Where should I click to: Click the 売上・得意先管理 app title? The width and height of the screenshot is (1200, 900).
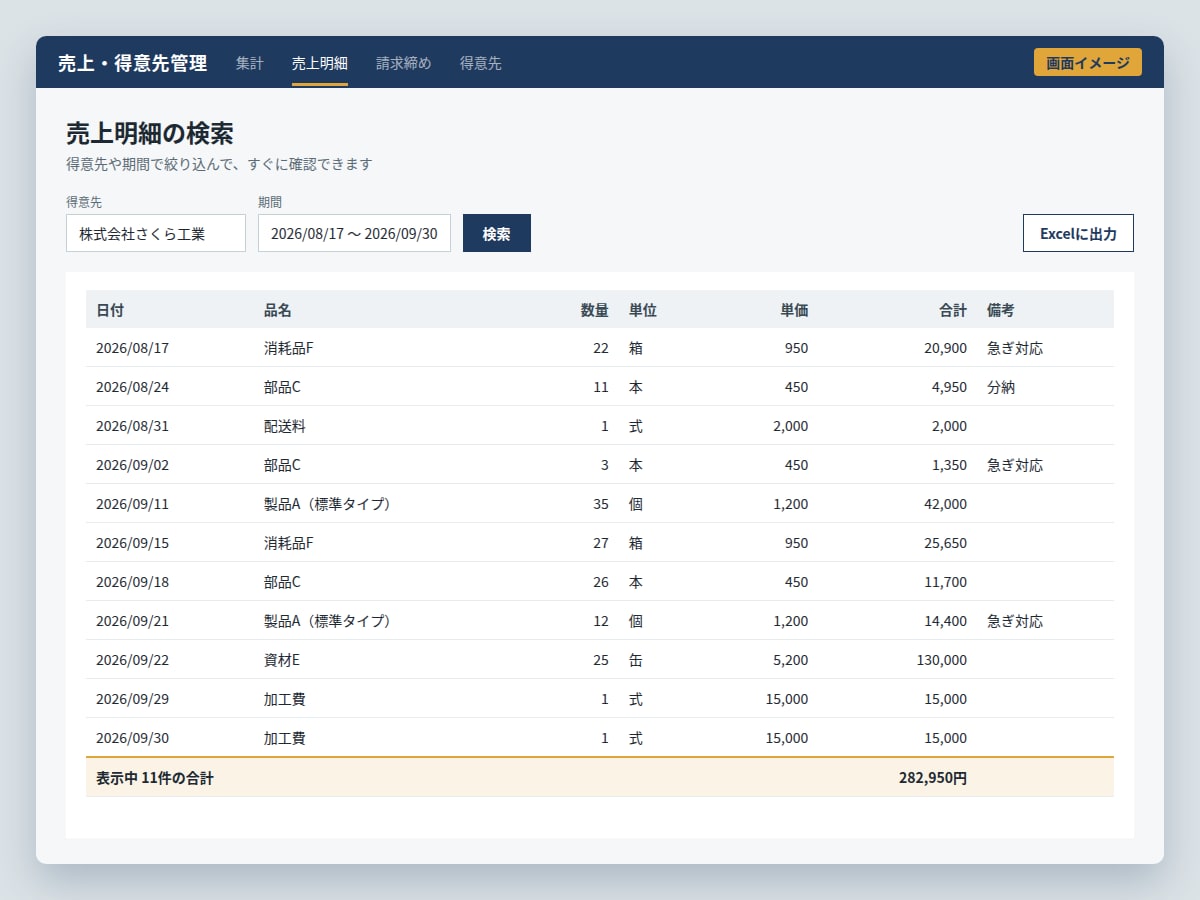coord(133,63)
